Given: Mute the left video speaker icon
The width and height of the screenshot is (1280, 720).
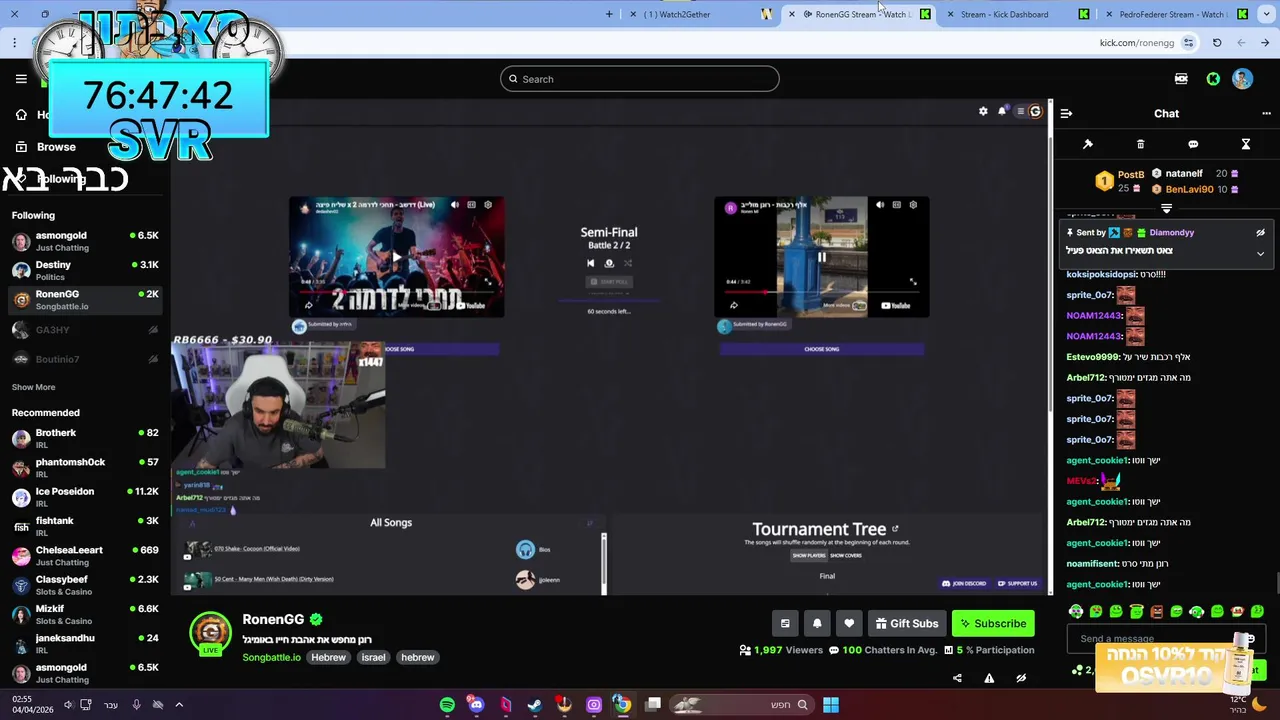Looking at the screenshot, I should pyautogui.click(x=455, y=205).
